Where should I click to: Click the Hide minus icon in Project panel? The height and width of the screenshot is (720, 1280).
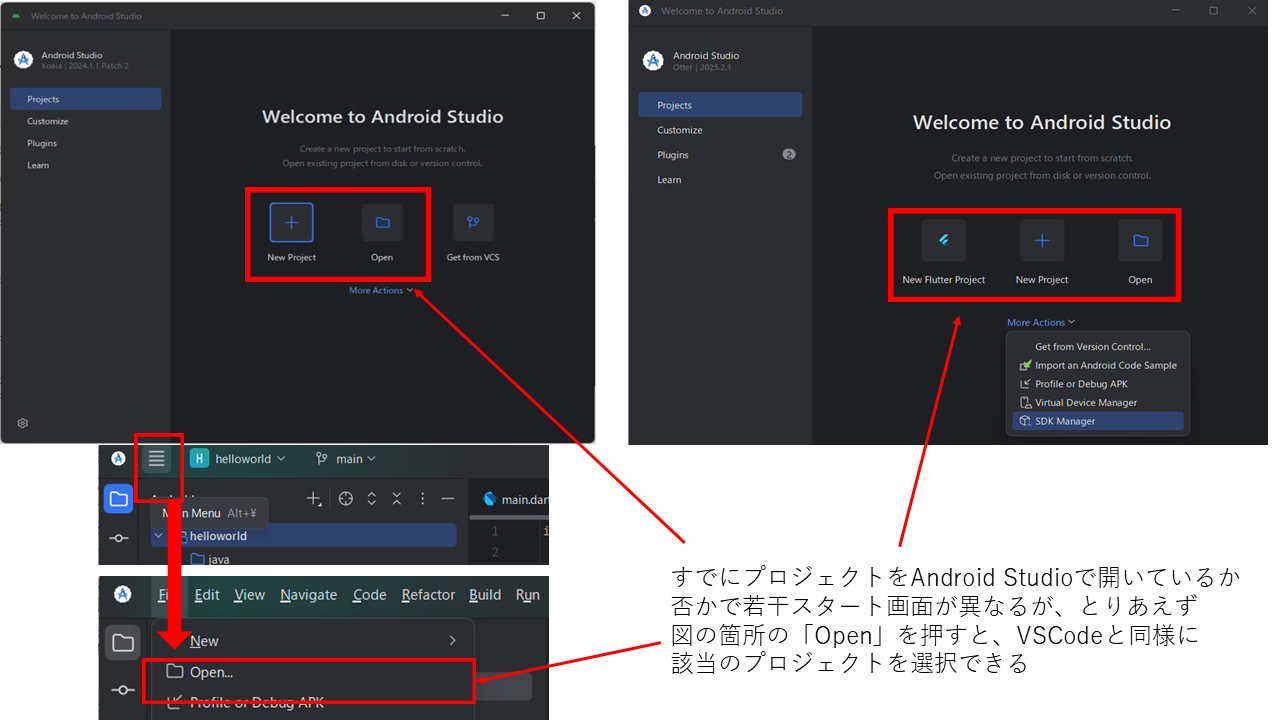tap(448, 498)
